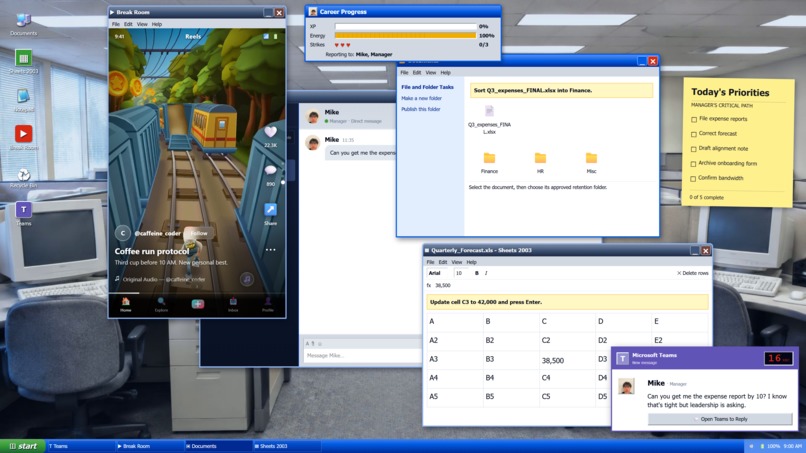This screenshot has height=453, width=806.
Task: Click the formula bar showing 38,500
Action: 565,285
